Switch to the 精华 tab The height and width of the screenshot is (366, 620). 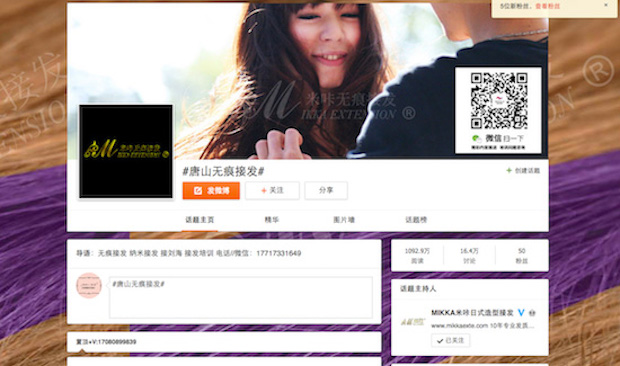(272, 220)
